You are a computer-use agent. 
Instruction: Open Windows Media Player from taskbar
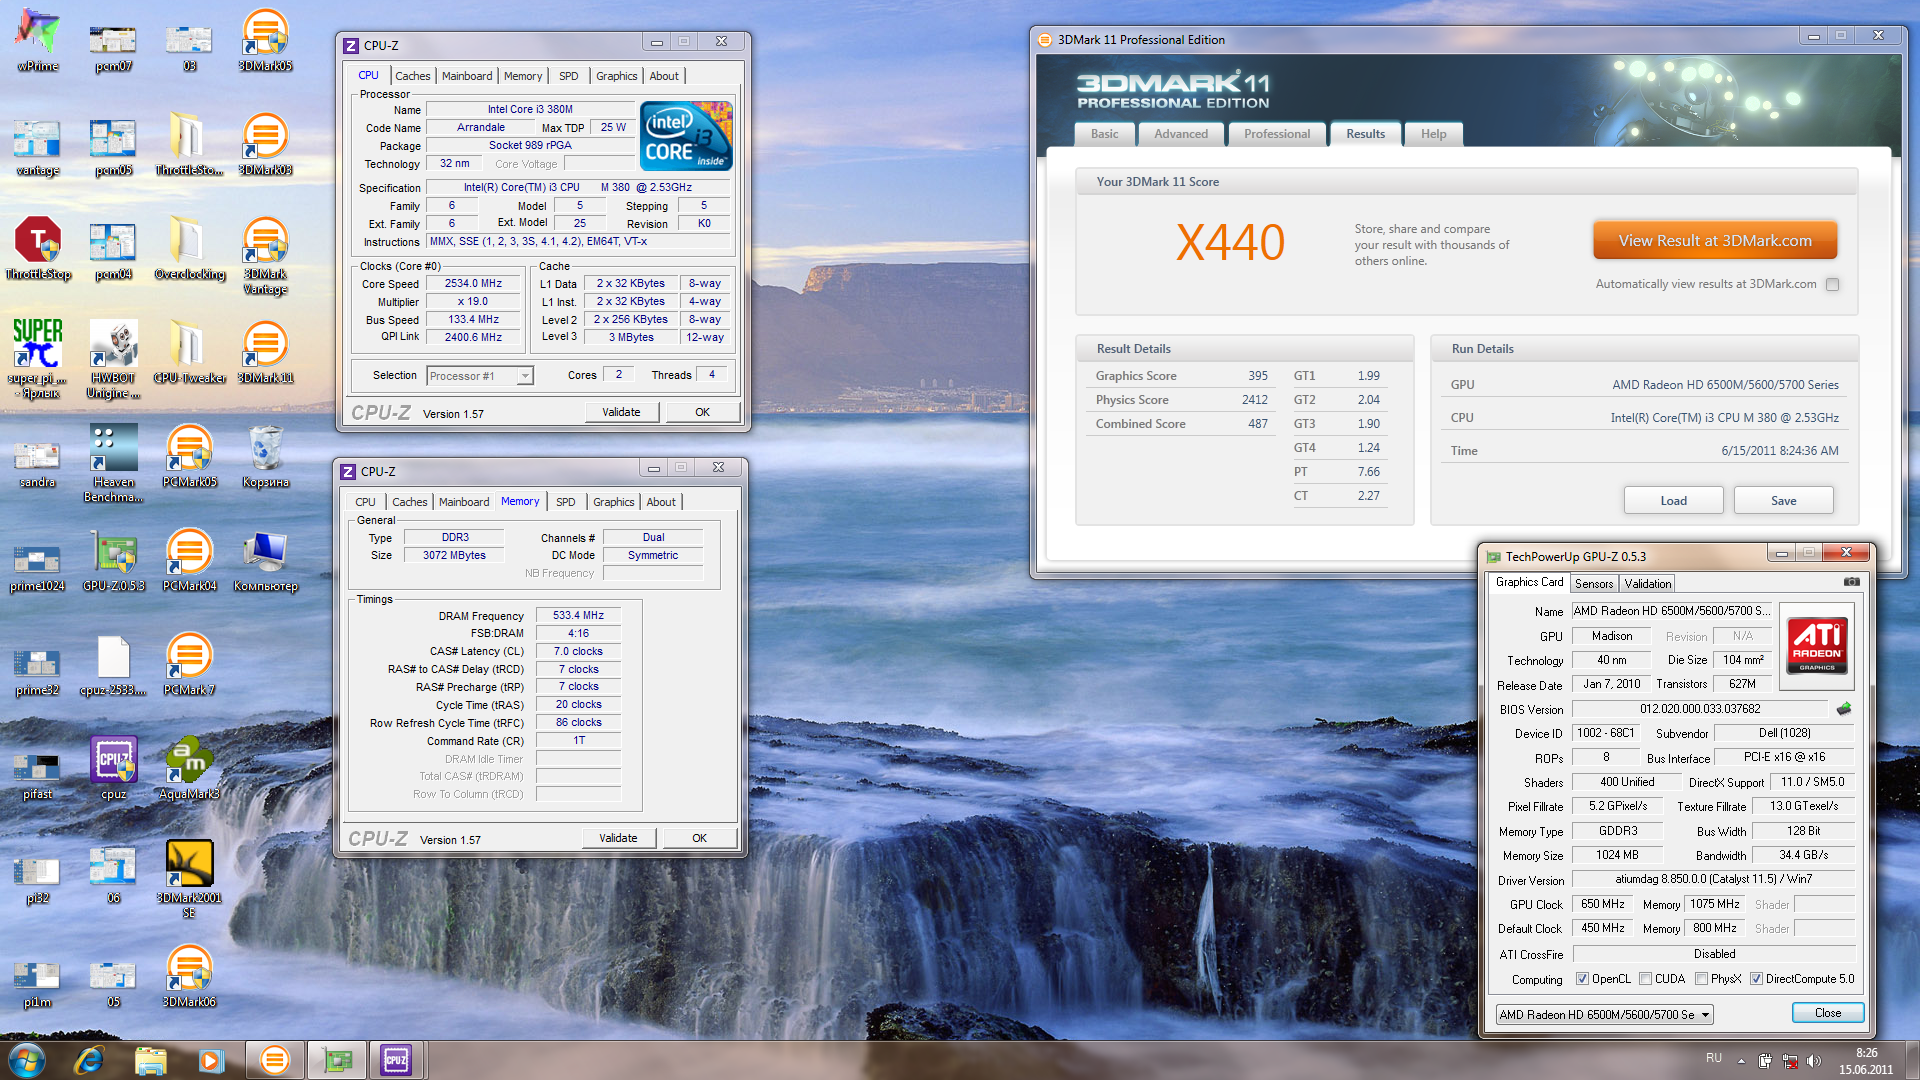pos(211,1060)
